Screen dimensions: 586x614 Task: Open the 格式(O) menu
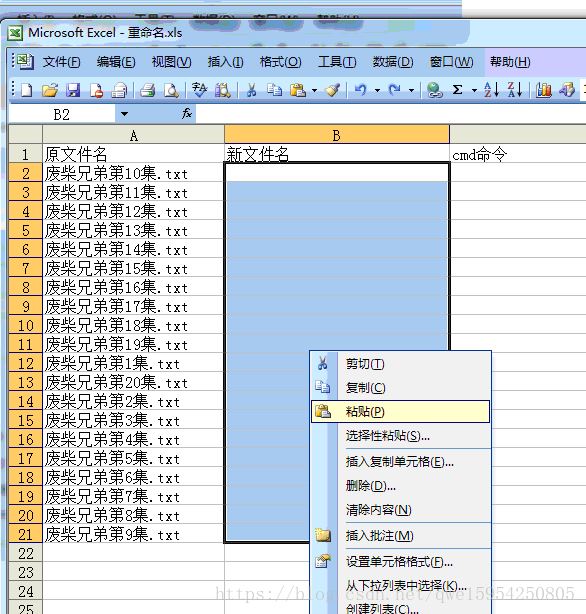tap(280, 62)
